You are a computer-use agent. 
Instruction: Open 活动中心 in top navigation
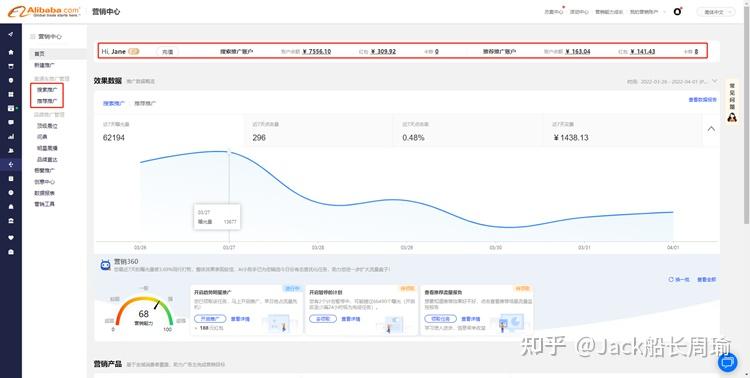[x=579, y=12]
